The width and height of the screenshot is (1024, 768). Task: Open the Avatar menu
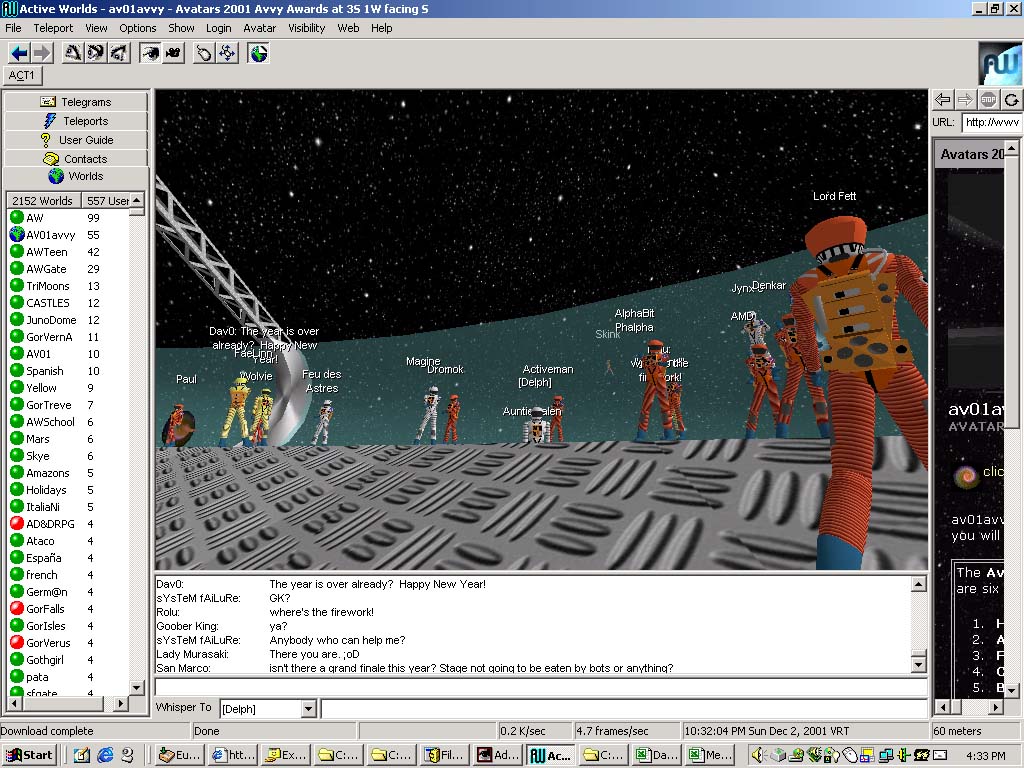(x=260, y=28)
